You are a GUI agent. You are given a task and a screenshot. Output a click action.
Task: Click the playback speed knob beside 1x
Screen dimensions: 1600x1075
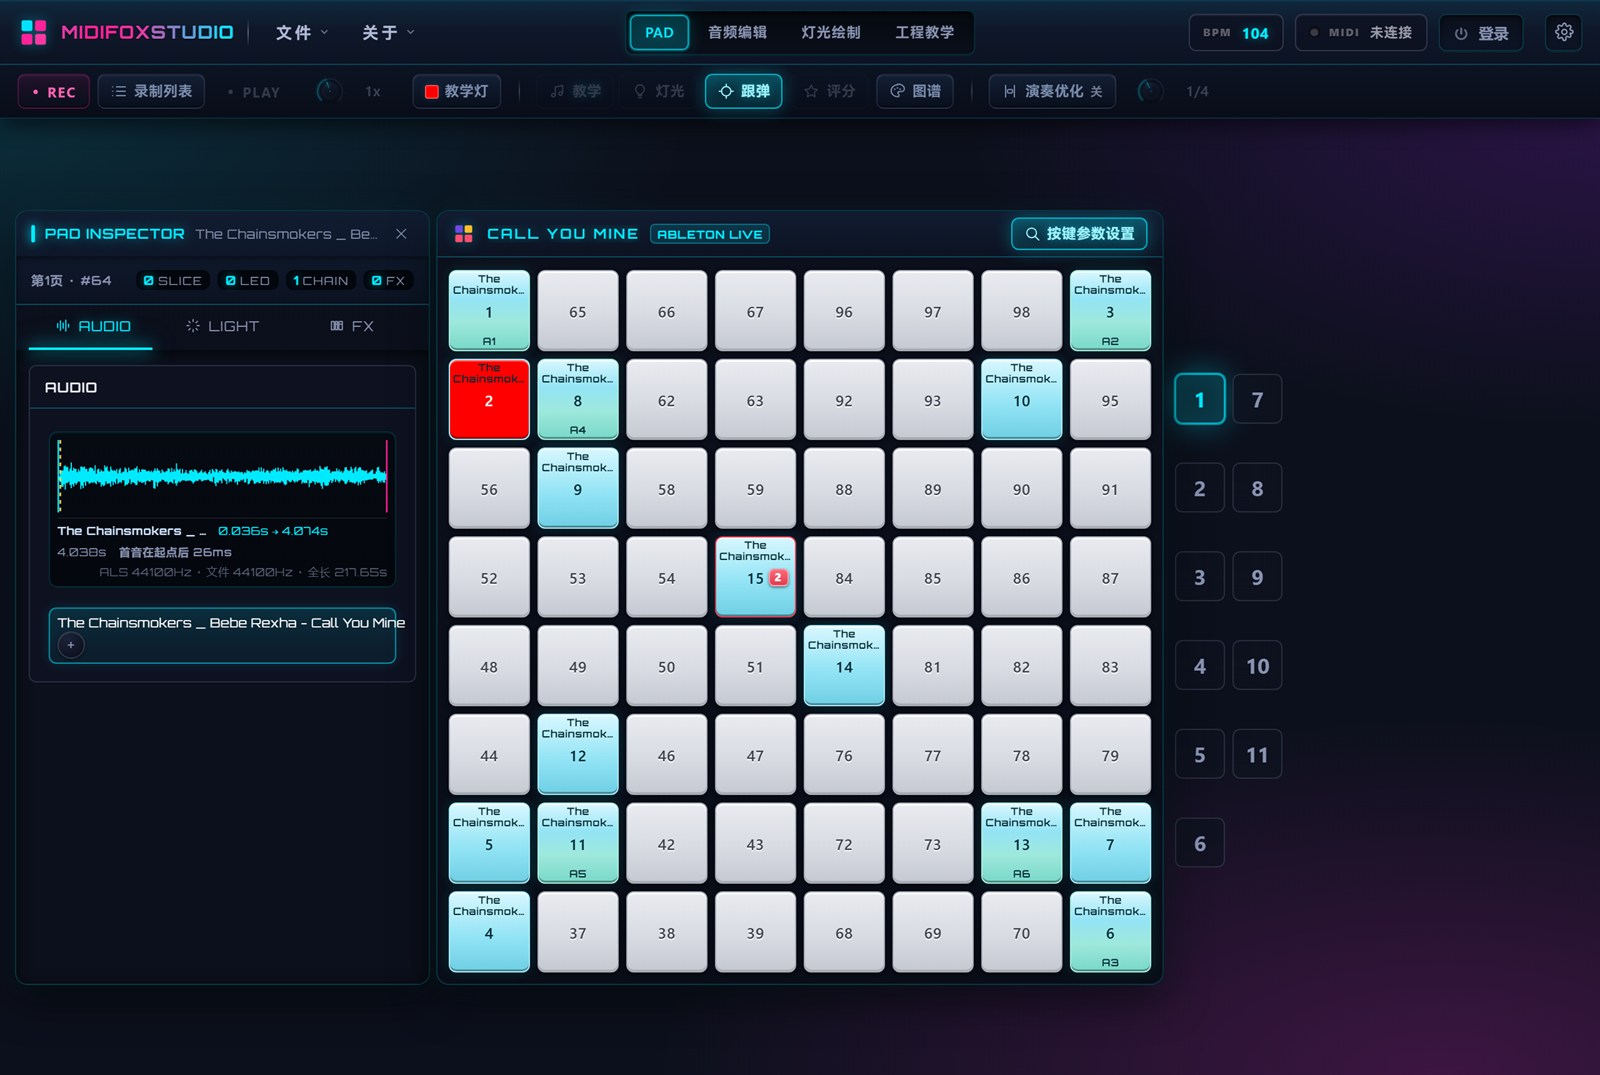tap(329, 91)
